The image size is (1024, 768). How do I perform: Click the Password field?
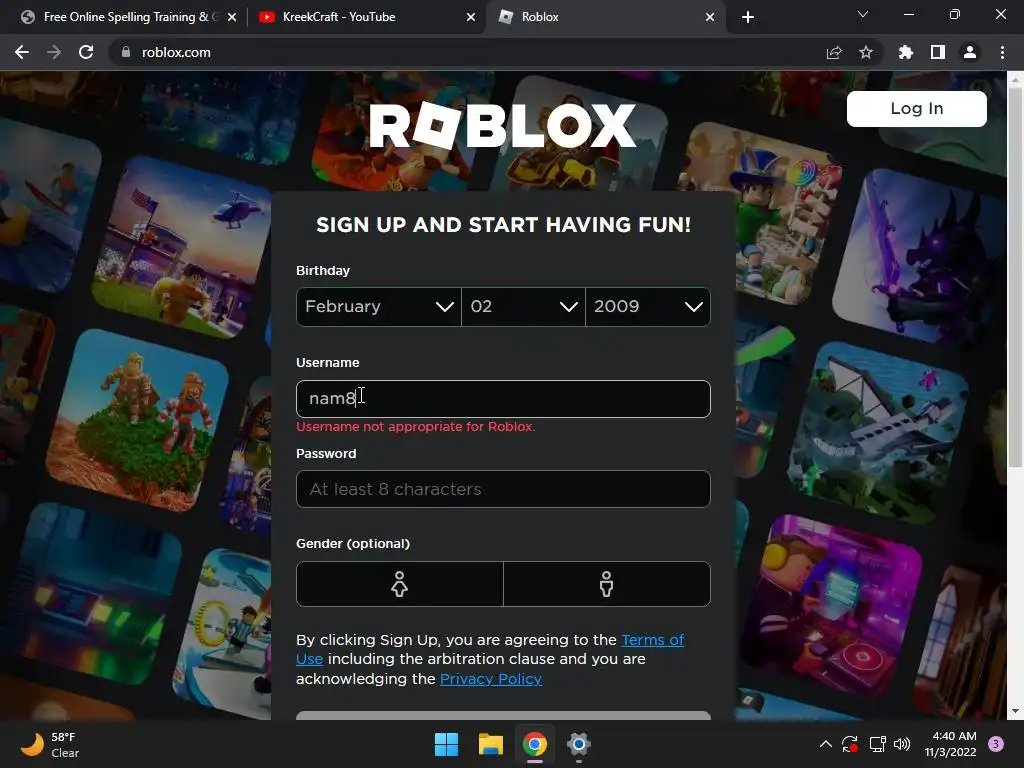click(x=503, y=489)
